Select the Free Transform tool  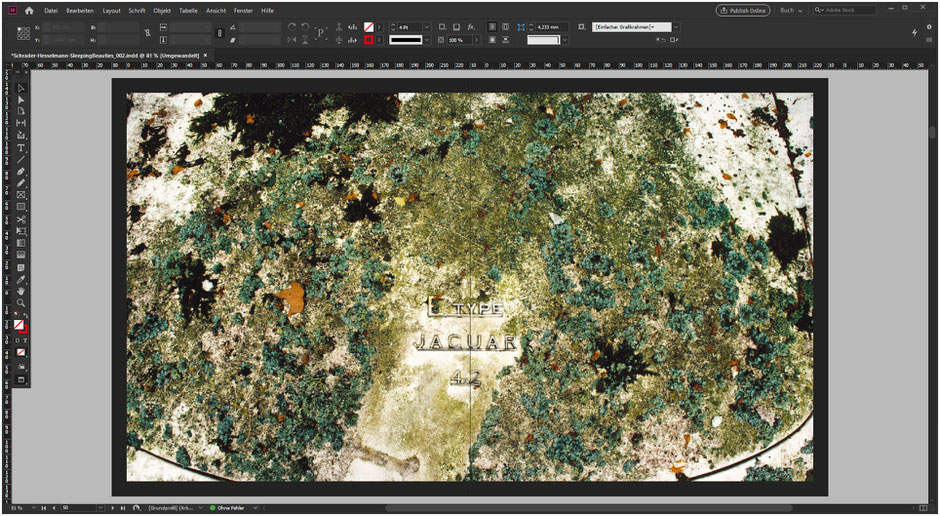(x=21, y=231)
